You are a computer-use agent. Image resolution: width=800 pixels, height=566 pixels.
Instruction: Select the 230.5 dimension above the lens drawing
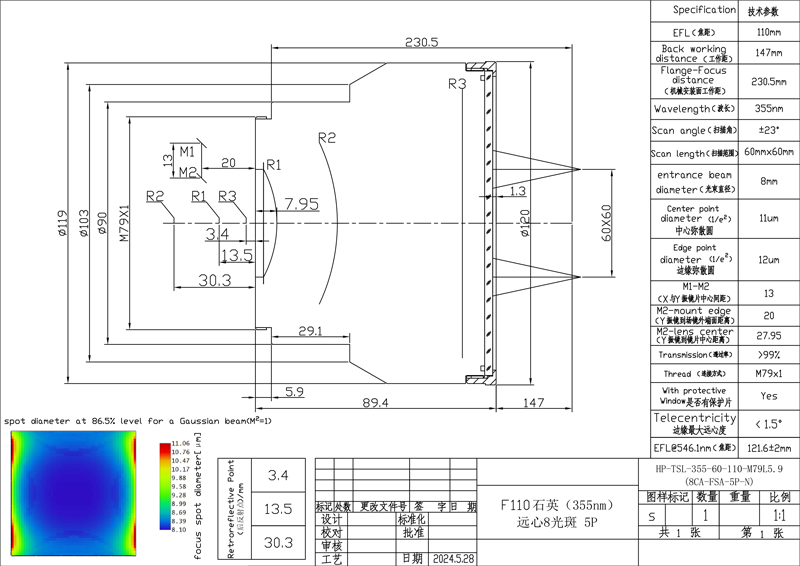click(x=421, y=42)
